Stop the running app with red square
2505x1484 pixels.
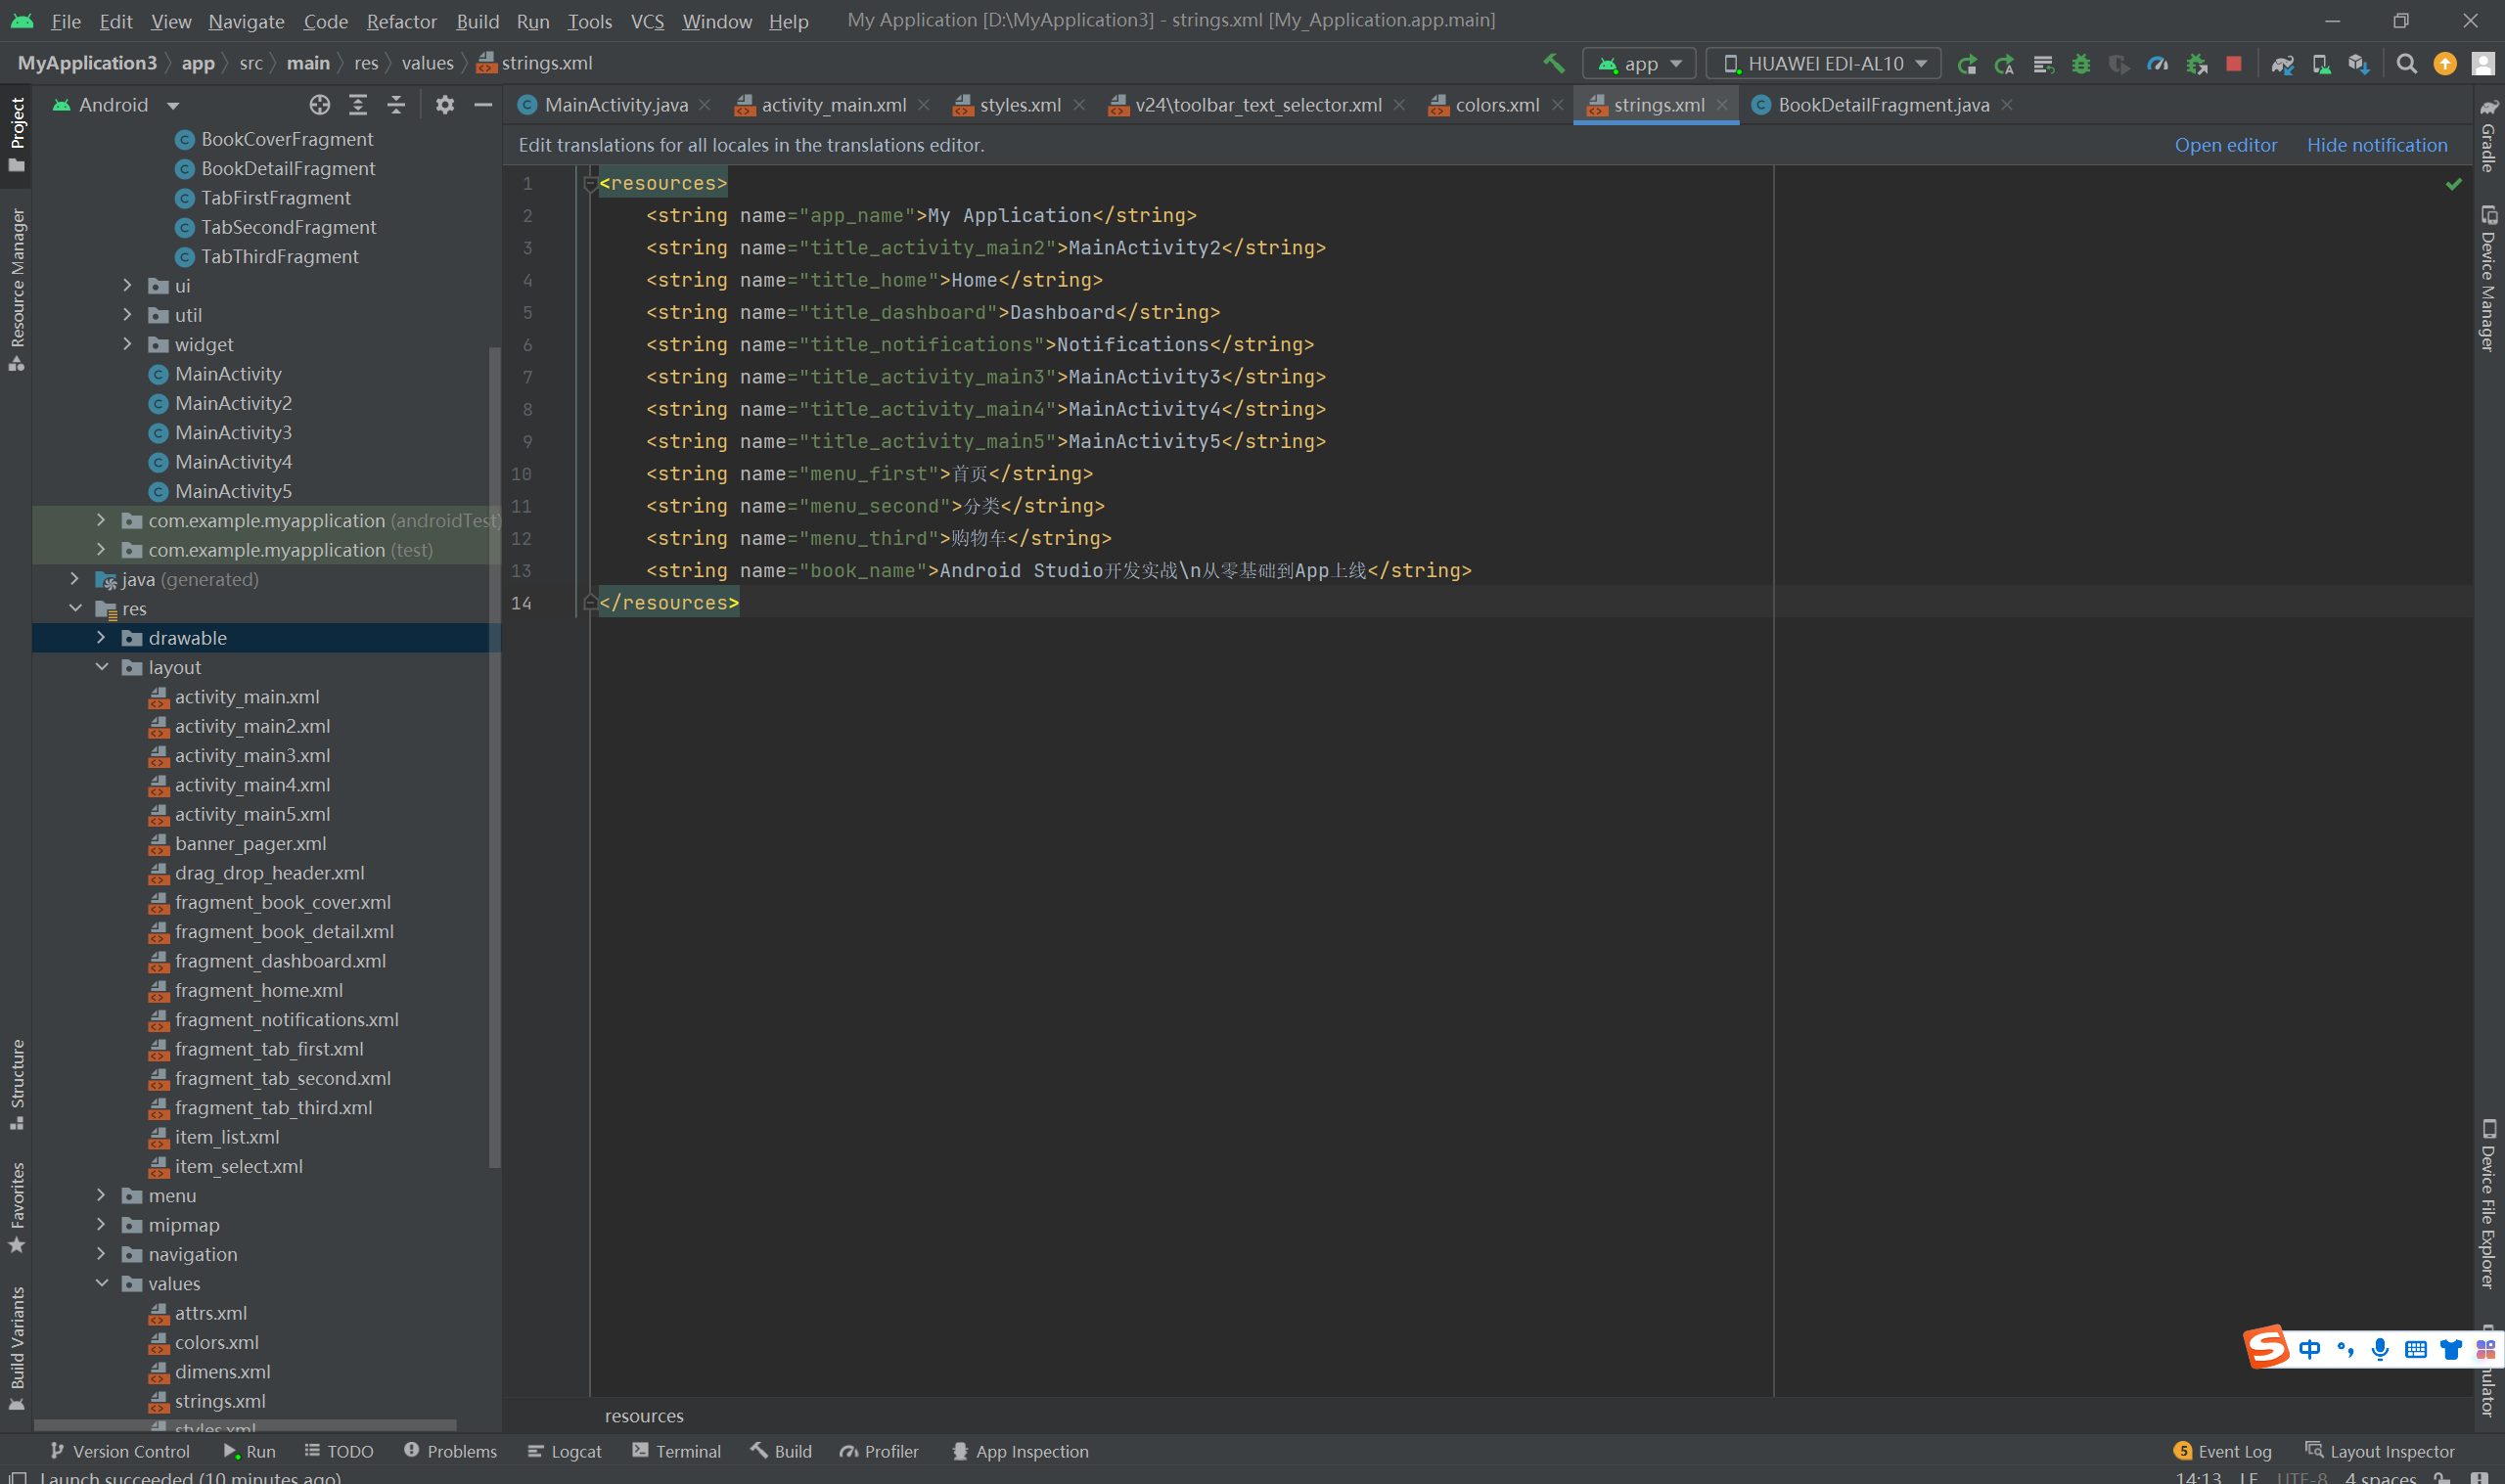point(2234,64)
